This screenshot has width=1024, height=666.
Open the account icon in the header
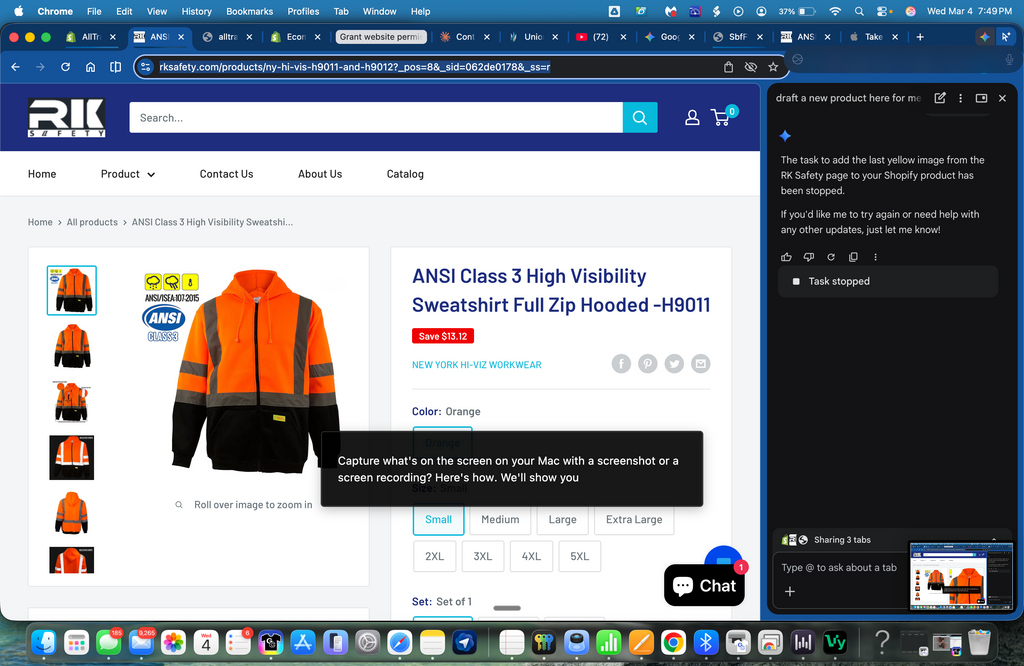(691, 117)
